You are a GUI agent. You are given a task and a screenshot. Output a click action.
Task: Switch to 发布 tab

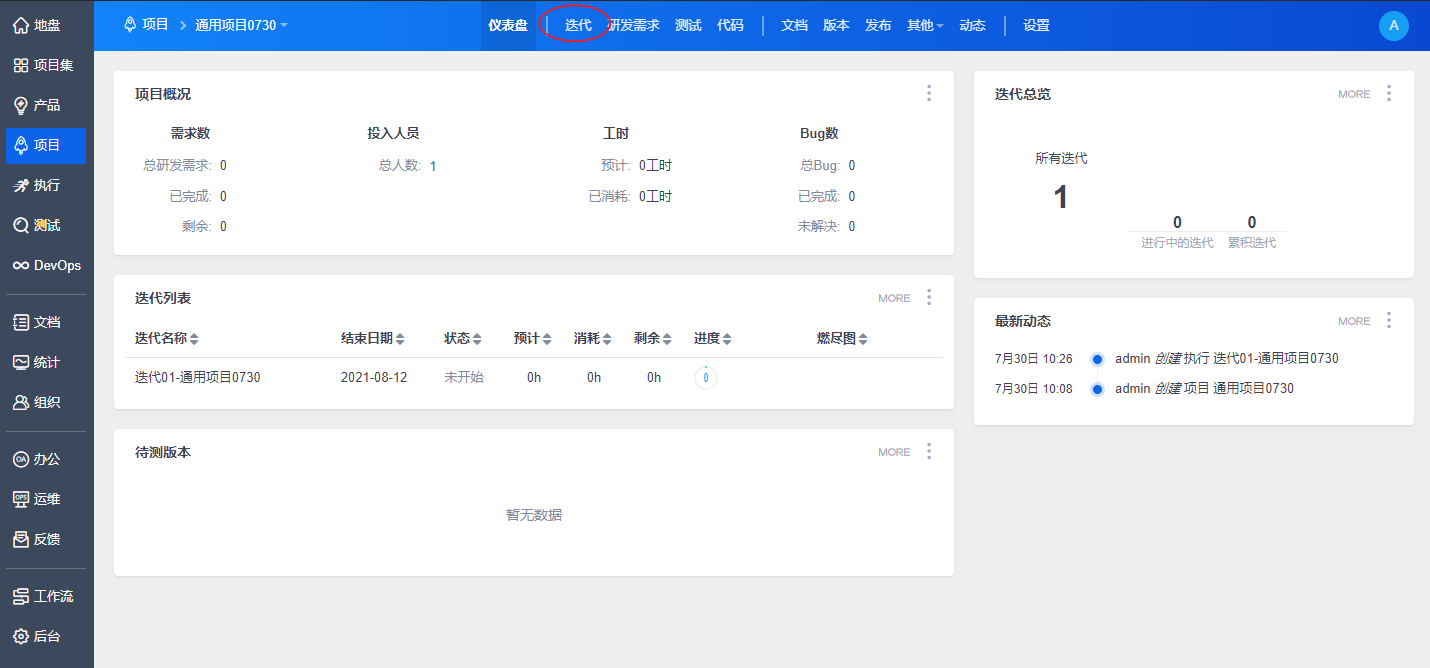pos(878,25)
